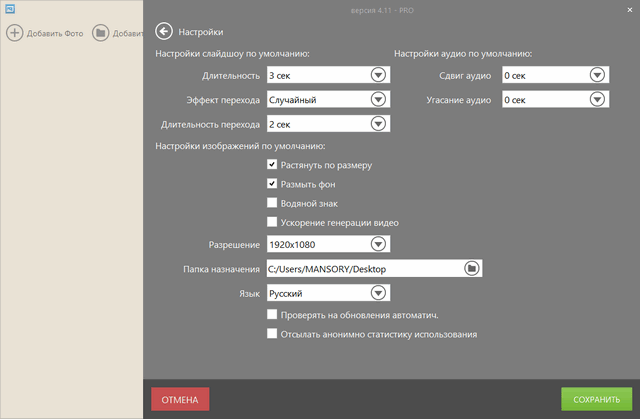Click the back arrow next to Настройки
Viewport: 640px width, 419px height.
click(164, 32)
